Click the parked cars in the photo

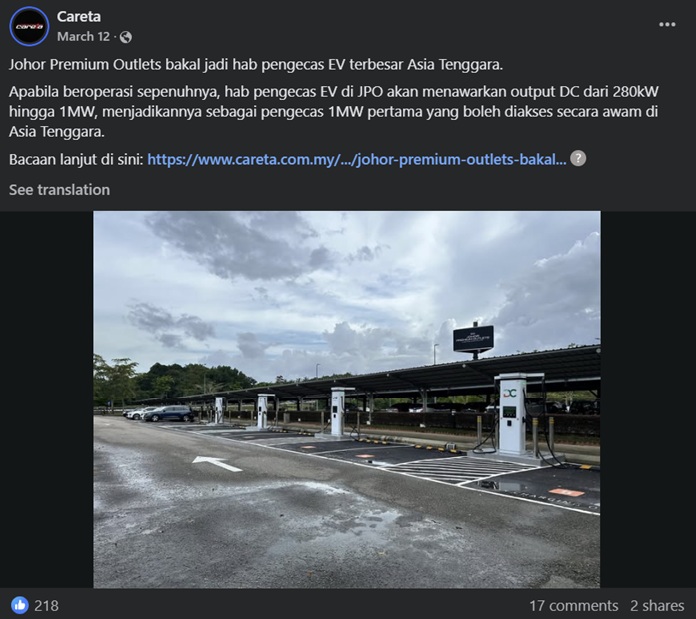(x=159, y=413)
